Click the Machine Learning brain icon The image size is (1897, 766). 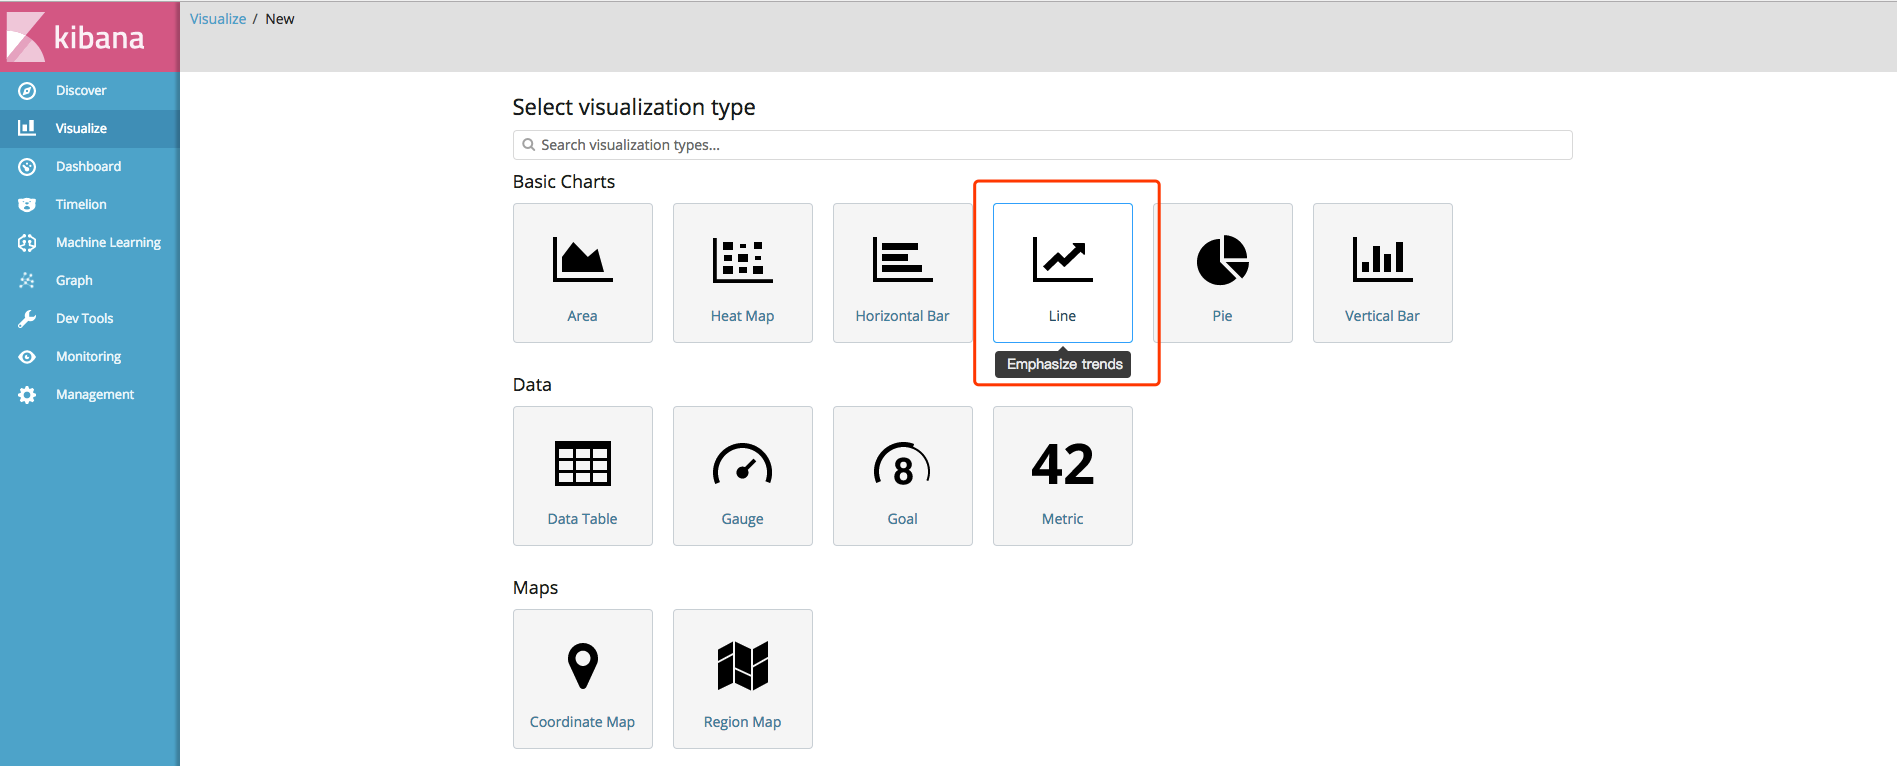coord(27,243)
